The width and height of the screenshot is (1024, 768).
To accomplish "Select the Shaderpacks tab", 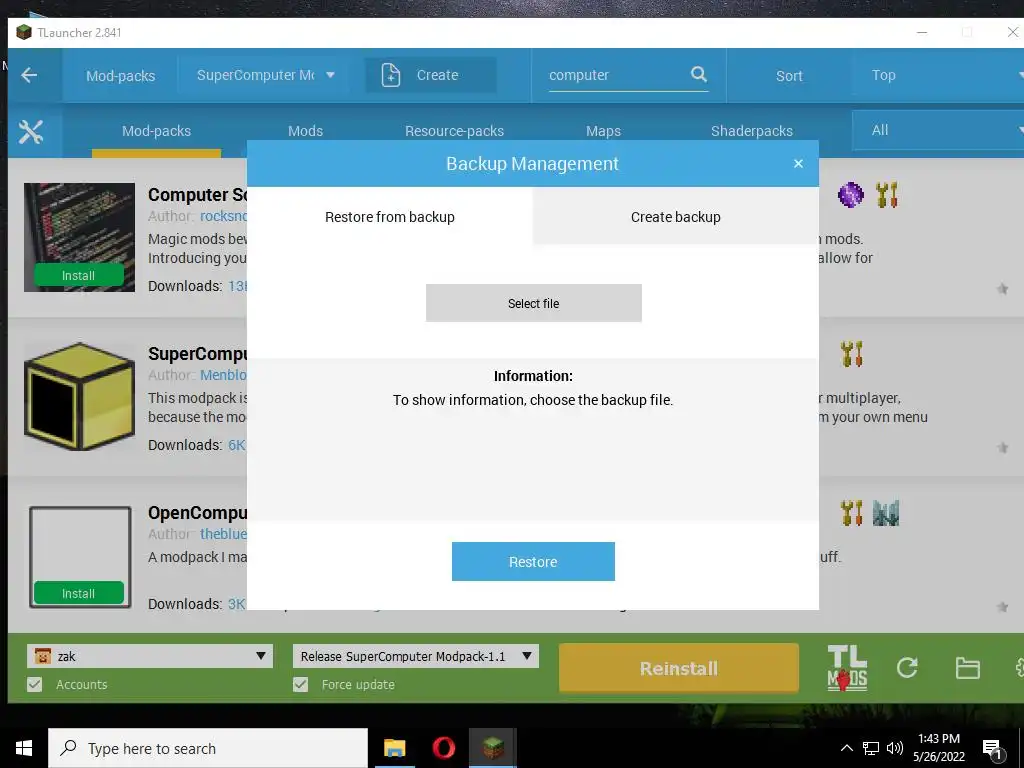I will (752, 131).
